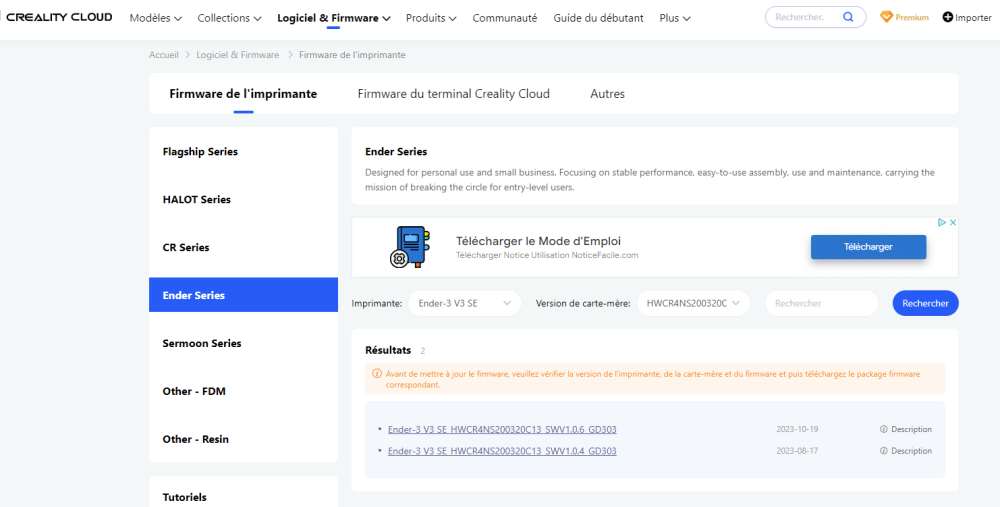Open Guide du débutant
The width and height of the screenshot is (1000, 507).
click(x=598, y=18)
